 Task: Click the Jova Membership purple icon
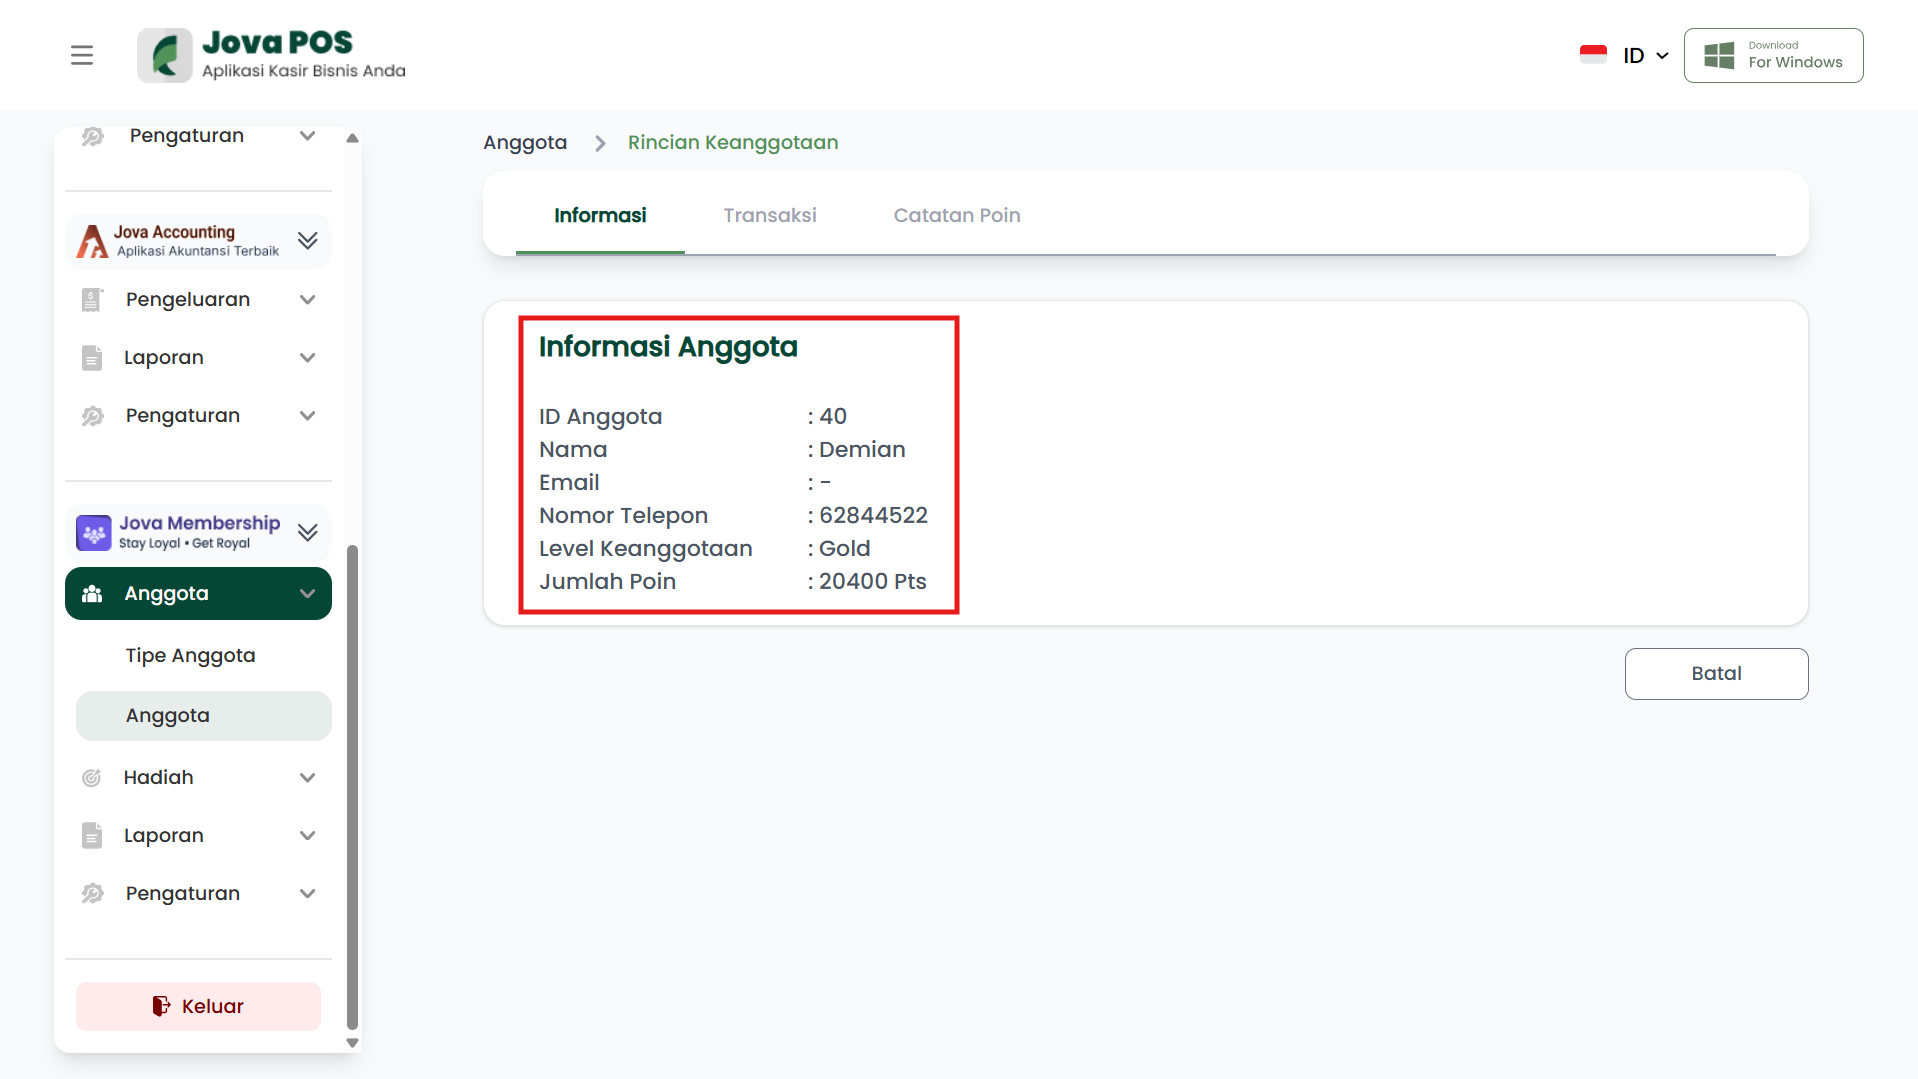(x=94, y=533)
